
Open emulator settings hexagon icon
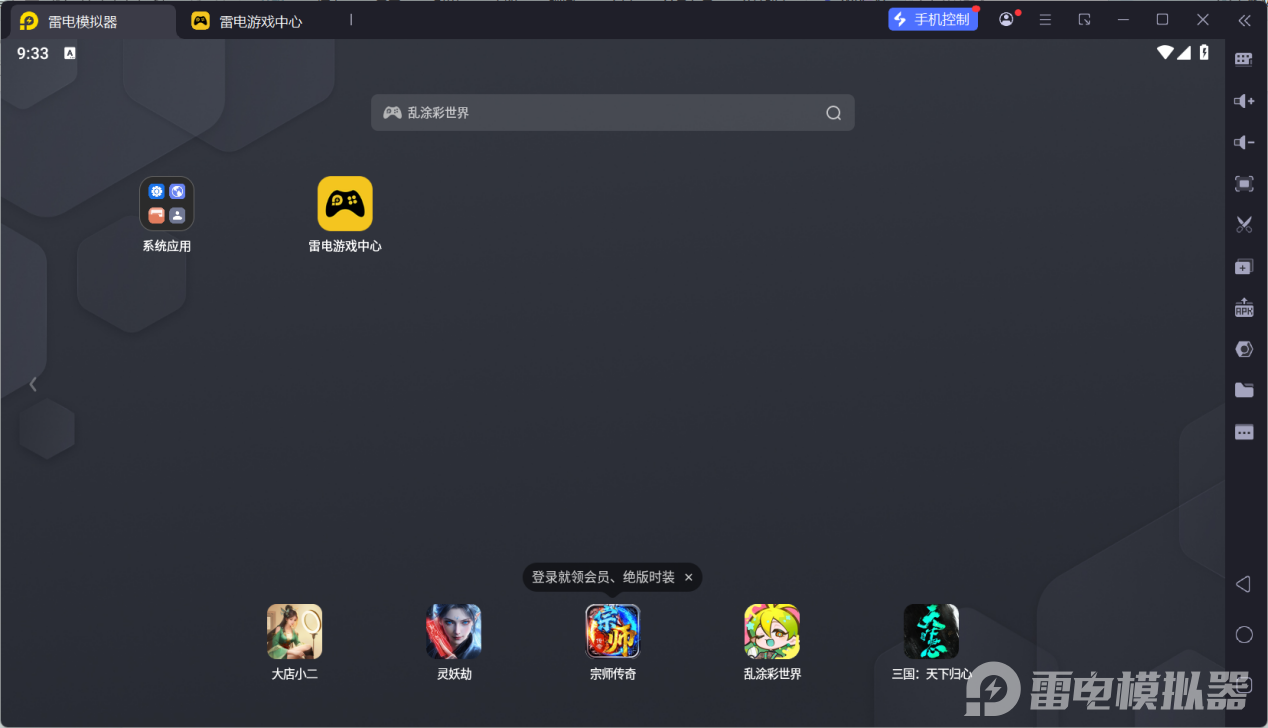(x=1244, y=349)
